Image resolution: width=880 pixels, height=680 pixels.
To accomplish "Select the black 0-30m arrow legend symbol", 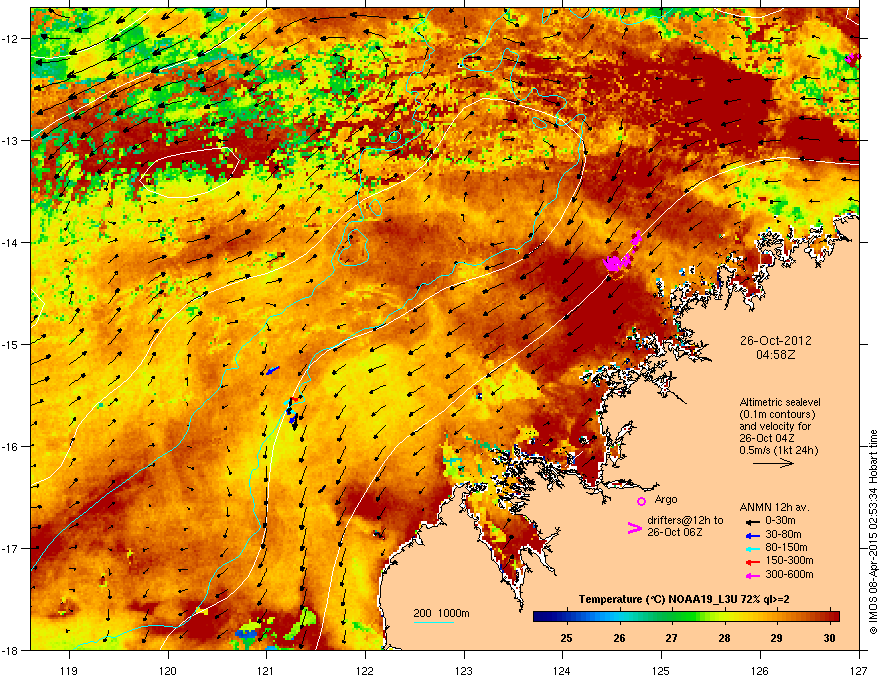I will pyautogui.click(x=753, y=522).
